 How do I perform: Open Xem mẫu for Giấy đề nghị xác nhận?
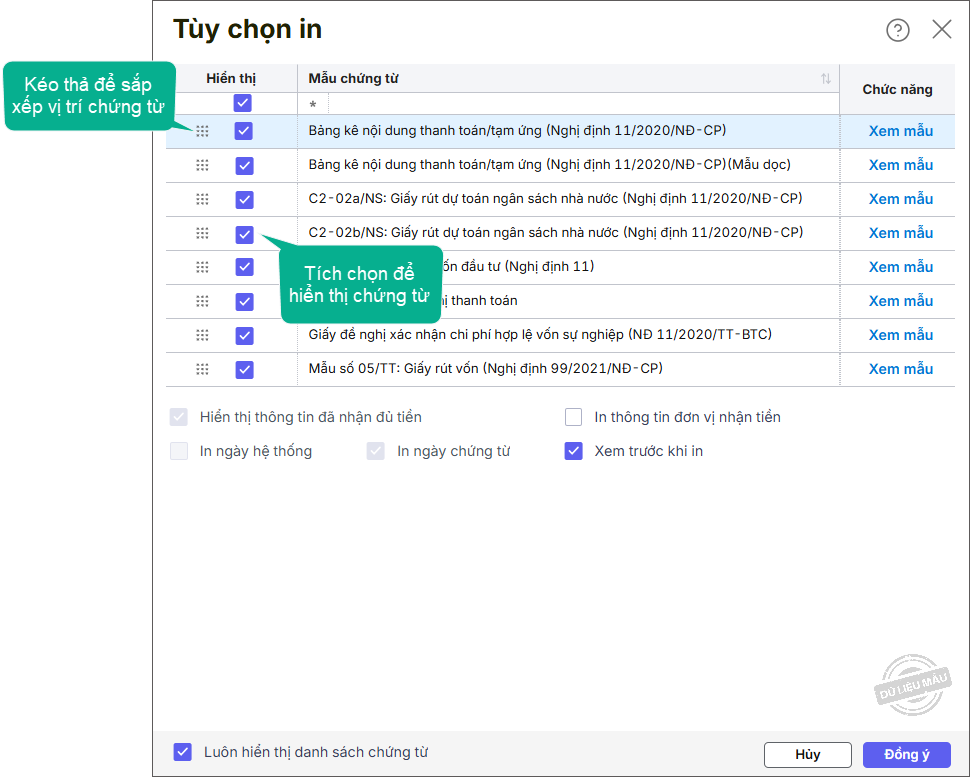(901, 335)
